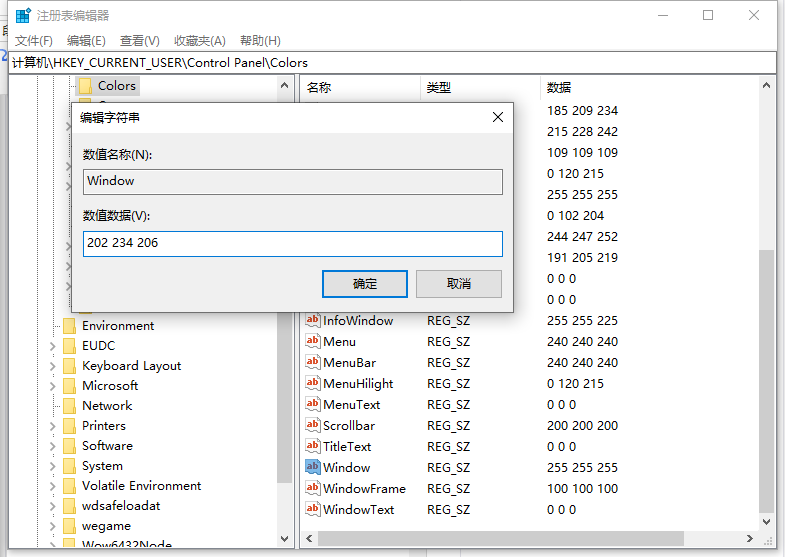Screen dimensions: 785x557
Task: Open the 查看(V) menu
Action: [x=140, y=41]
